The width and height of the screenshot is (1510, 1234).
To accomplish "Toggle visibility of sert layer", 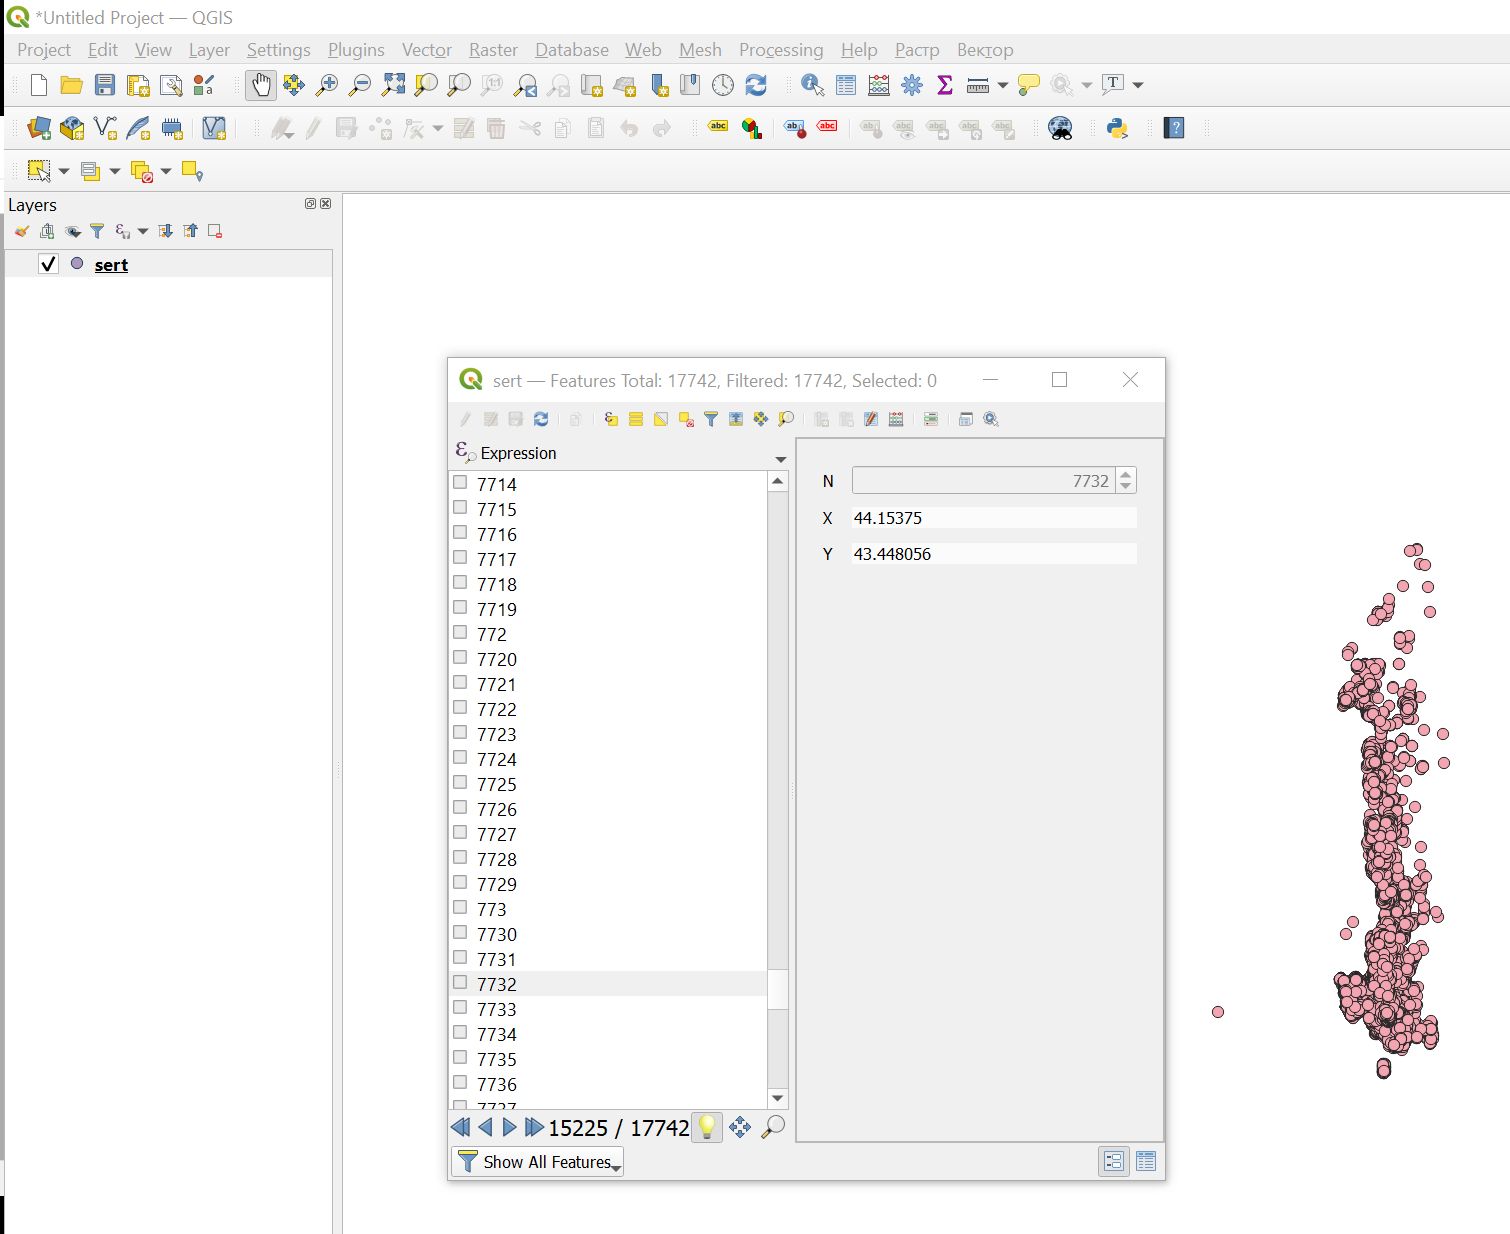I will click(48, 264).
